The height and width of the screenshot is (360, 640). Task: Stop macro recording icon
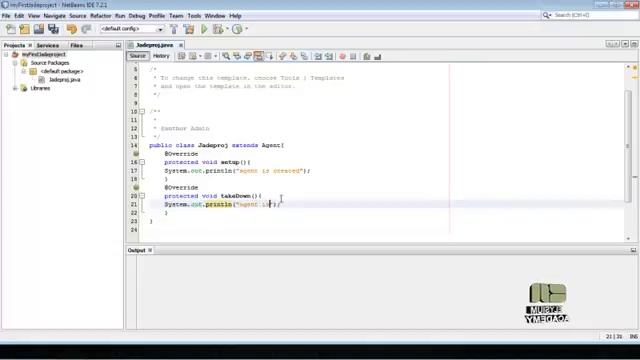click(x=353, y=56)
